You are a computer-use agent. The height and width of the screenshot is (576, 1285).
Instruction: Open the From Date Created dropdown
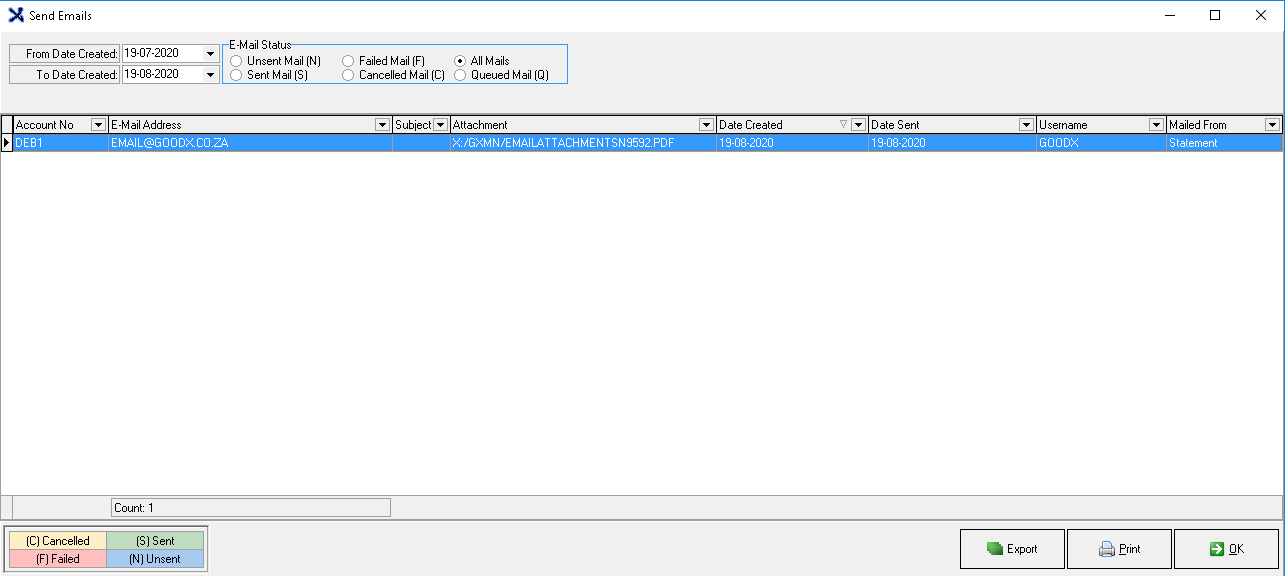click(x=210, y=54)
